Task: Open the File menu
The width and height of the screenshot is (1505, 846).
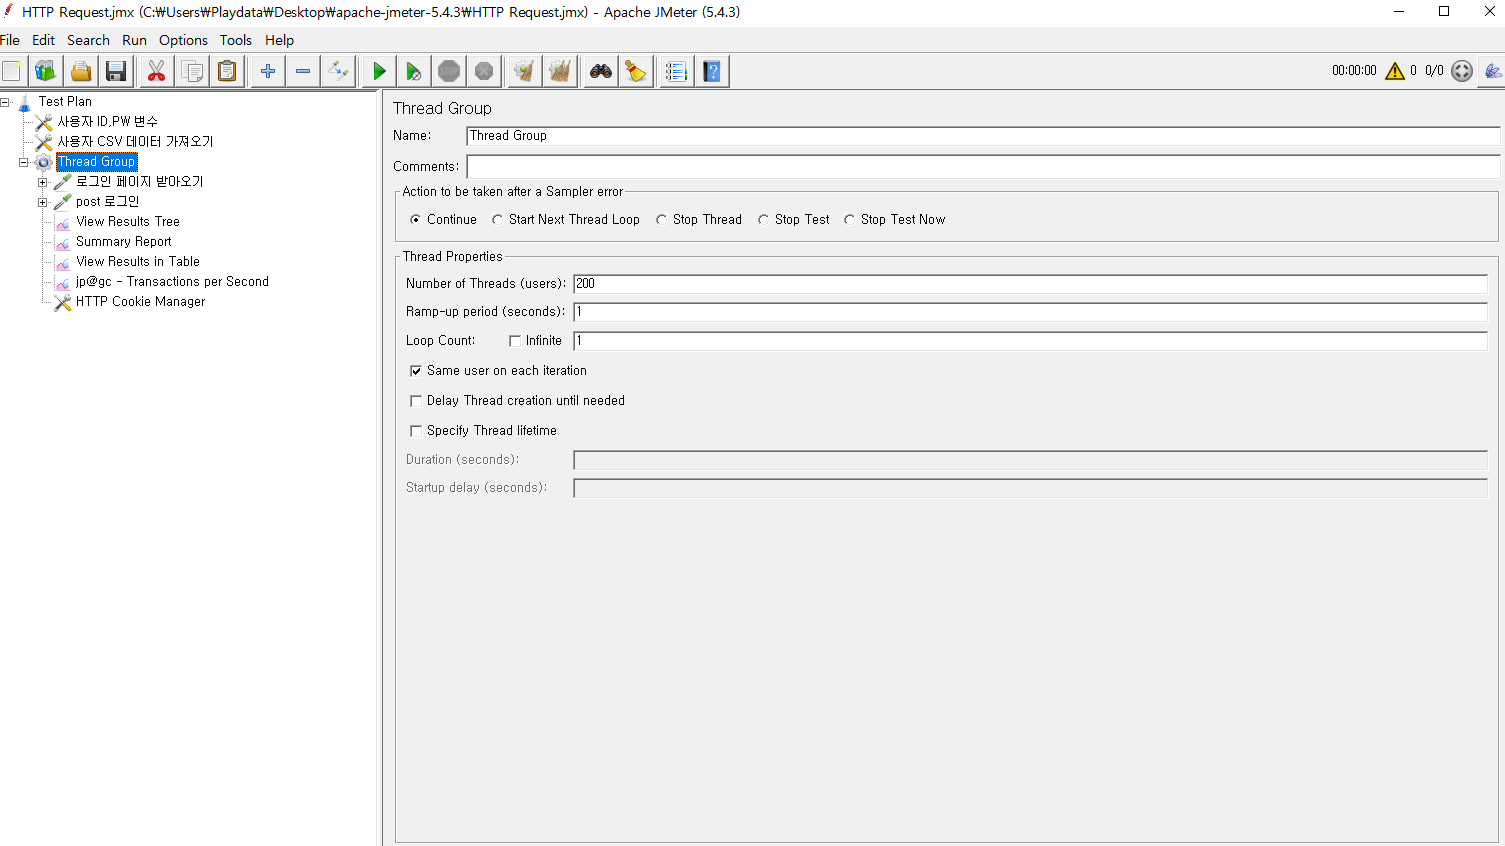Action: 10,40
